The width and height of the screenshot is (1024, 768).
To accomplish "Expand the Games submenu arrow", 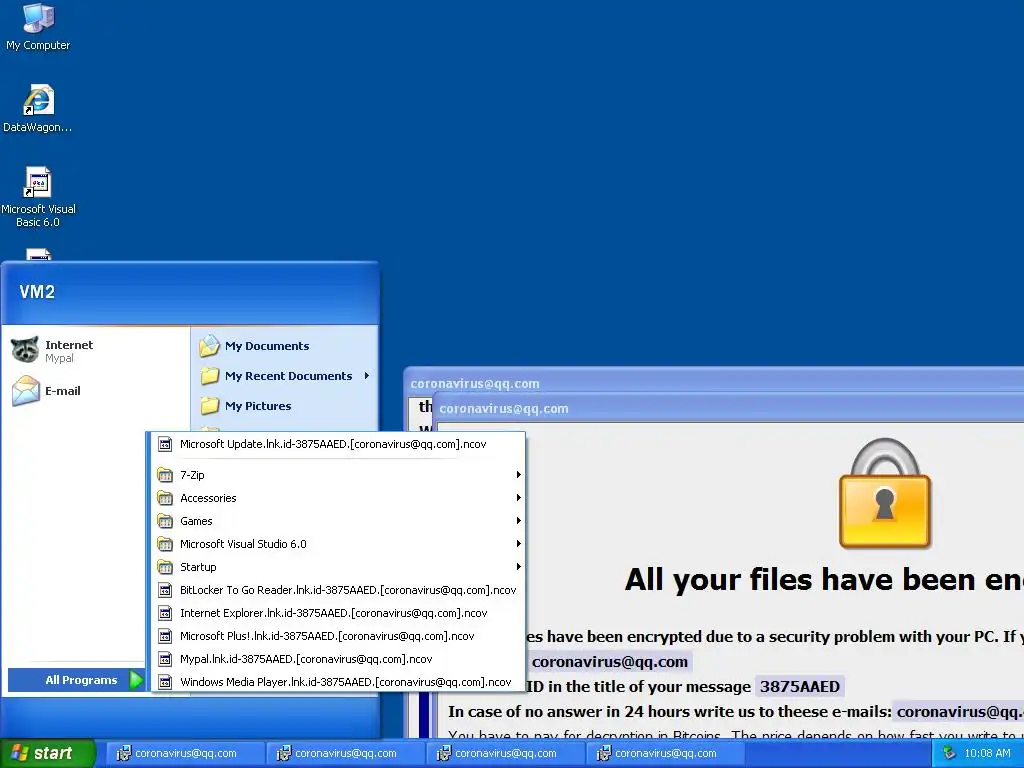I will click(519, 520).
